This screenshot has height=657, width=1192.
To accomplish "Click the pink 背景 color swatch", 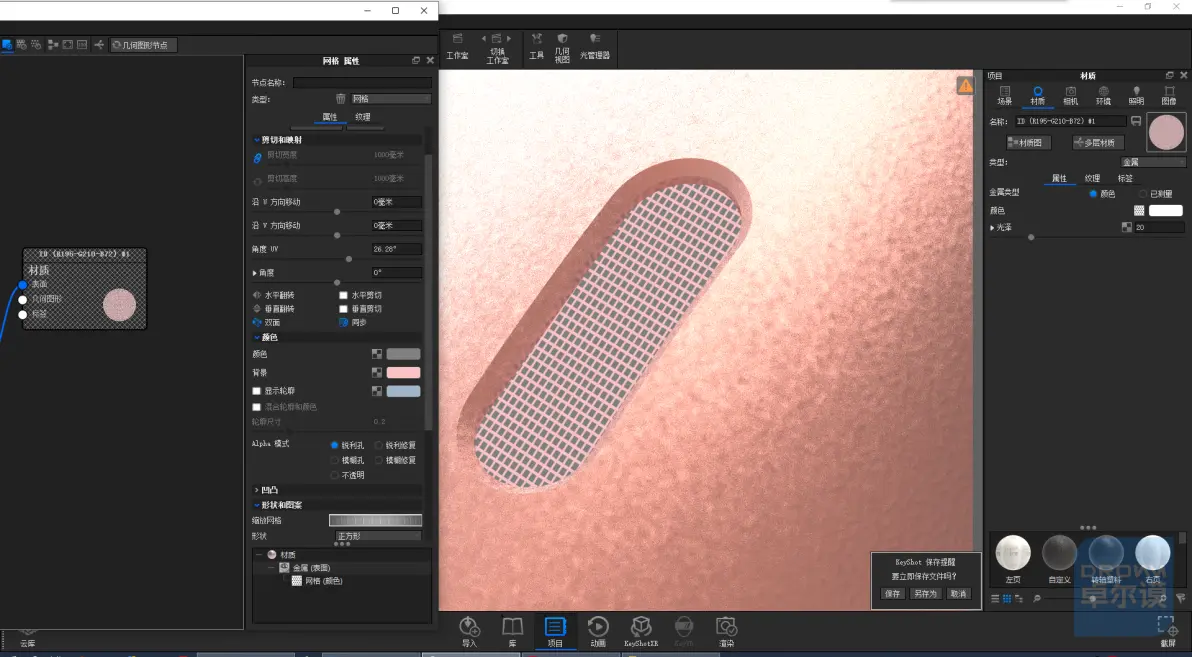I will (403, 373).
